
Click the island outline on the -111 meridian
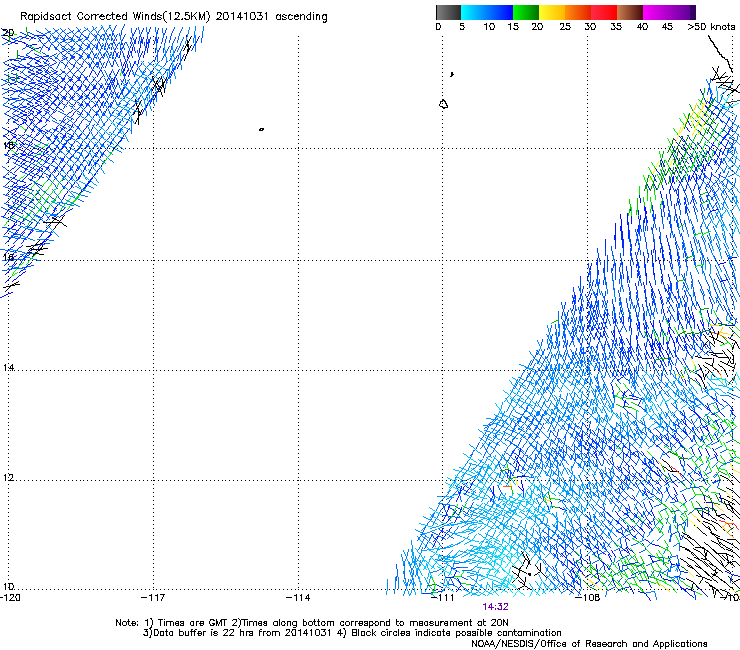(443, 104)
